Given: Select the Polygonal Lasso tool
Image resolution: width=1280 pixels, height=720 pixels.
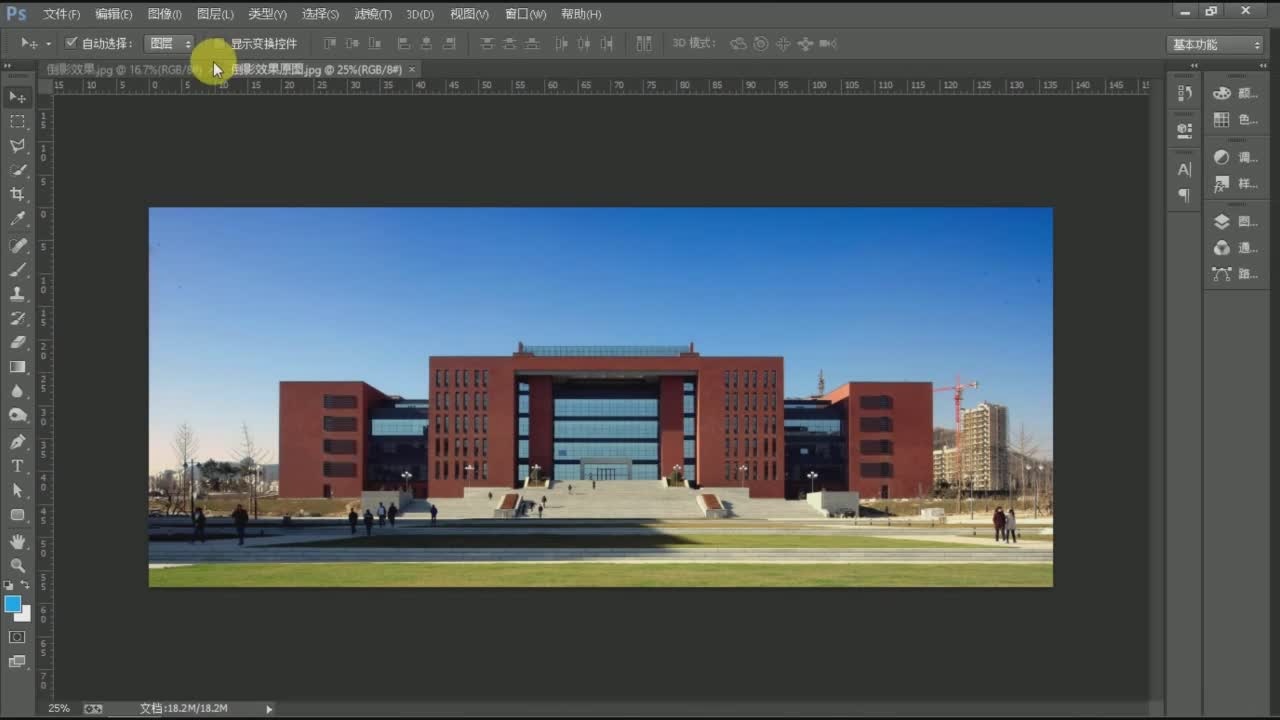Looking at the screenshot, I should pyautogui.click(x=18, y=146).
